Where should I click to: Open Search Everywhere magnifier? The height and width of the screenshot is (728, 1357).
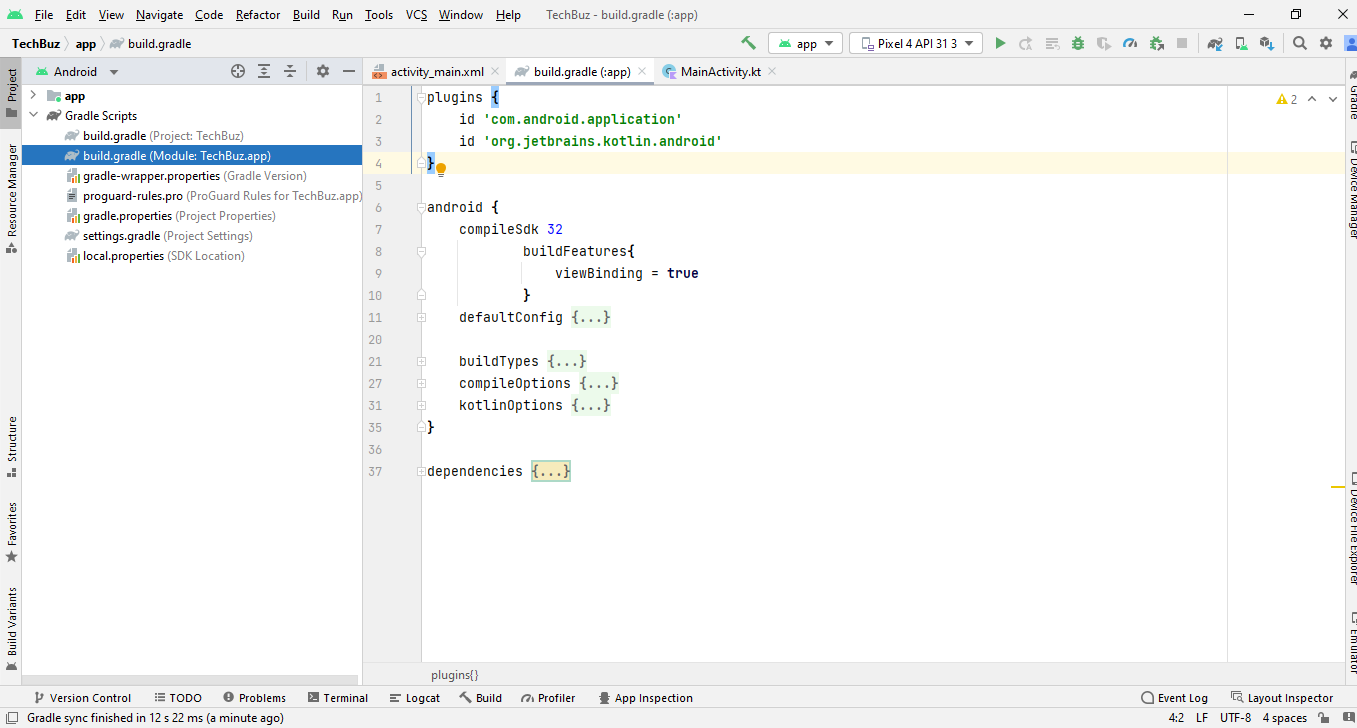1300,43
